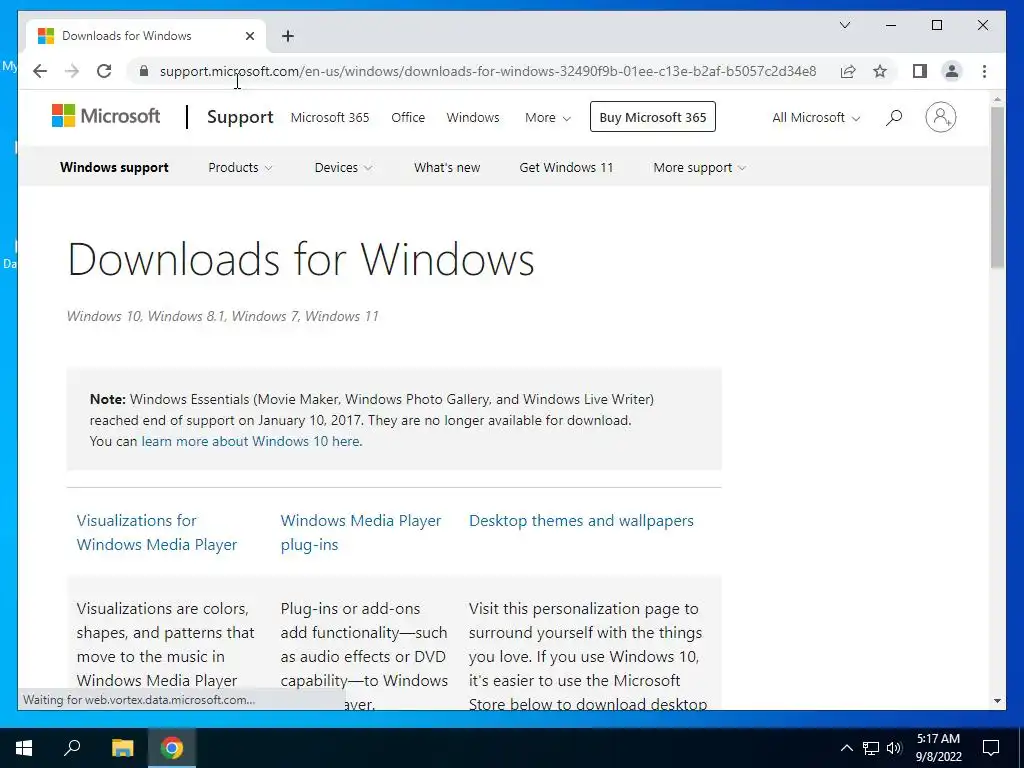Screen dimensions: 1024x768
Task: Open a new tab with the plus icon
Action: (x=288, y=36)
